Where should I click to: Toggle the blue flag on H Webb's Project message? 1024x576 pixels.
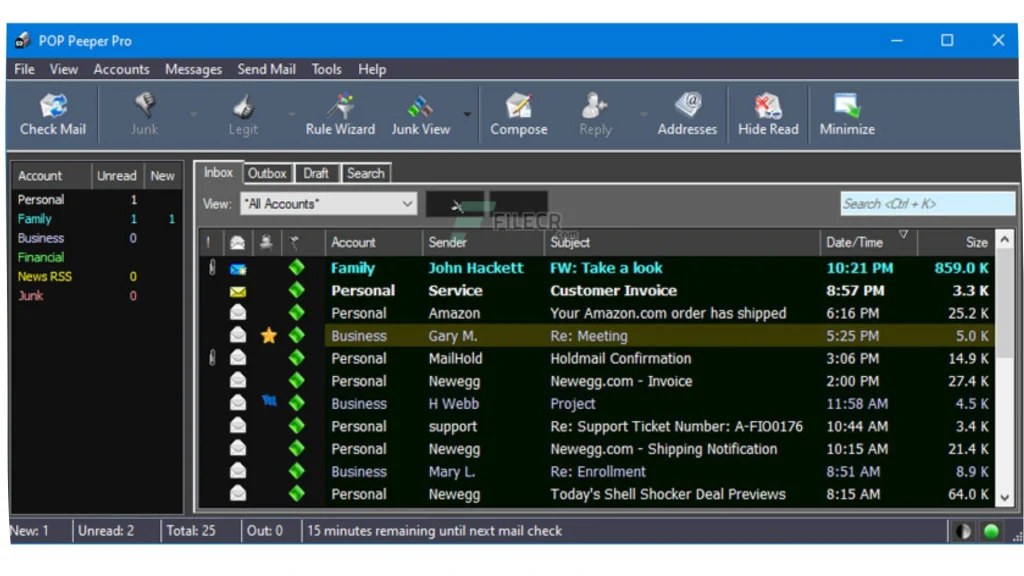click(x=268, y=403)
